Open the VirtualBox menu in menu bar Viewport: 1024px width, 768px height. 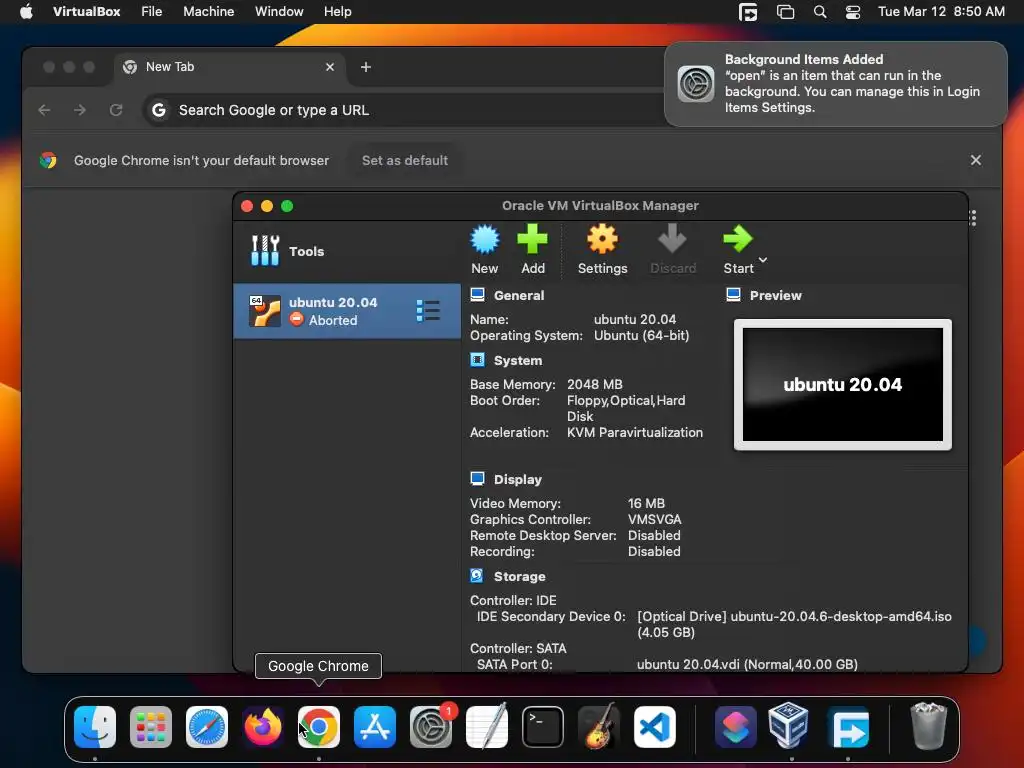tap(86, 12)
